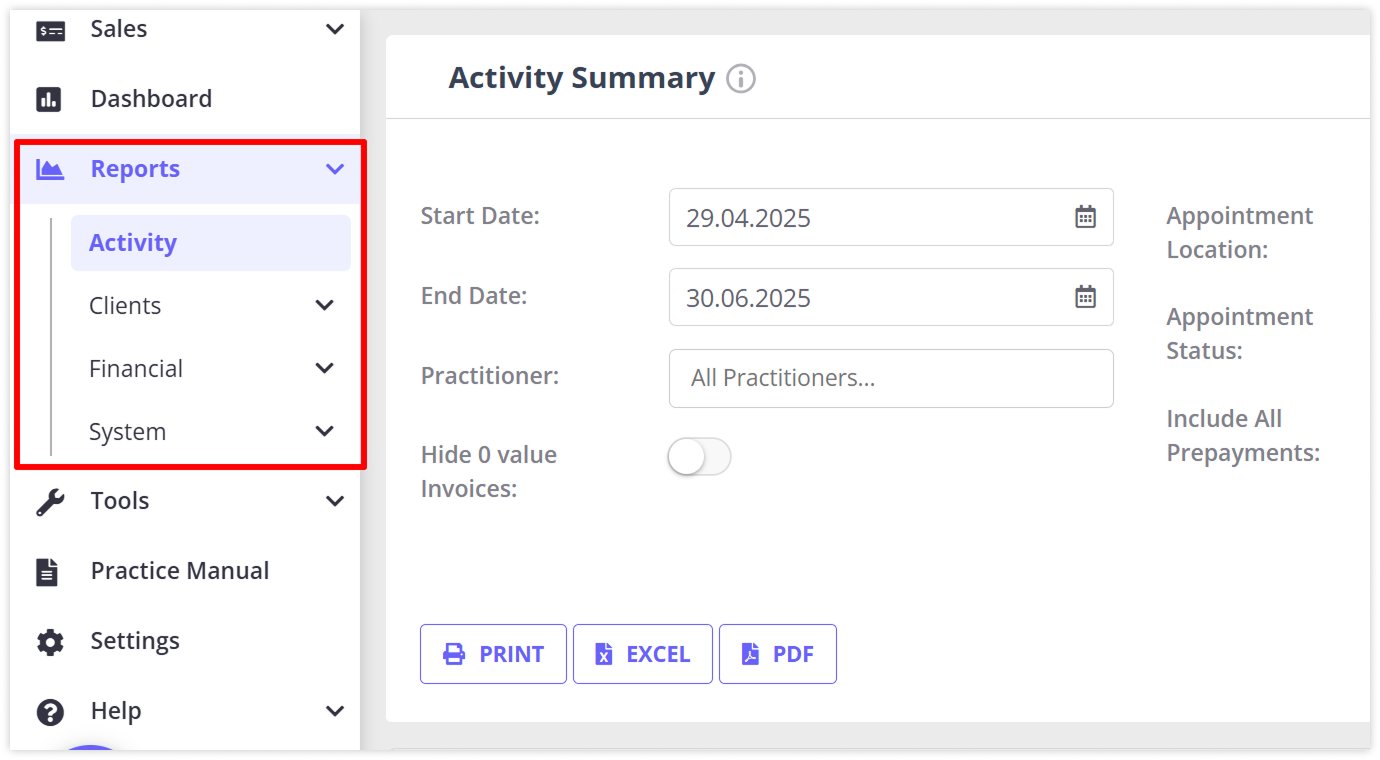The image size is (1380, 760).
Task: Toggle the Hide 0 value Invoices switch
Action: (699, 457)
